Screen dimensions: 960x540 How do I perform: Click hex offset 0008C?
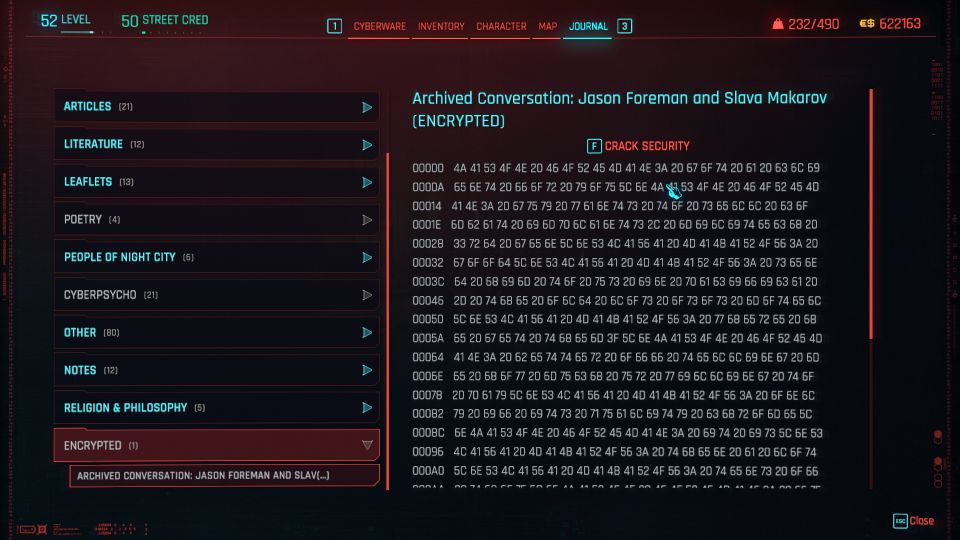click(x=428, y=433)
